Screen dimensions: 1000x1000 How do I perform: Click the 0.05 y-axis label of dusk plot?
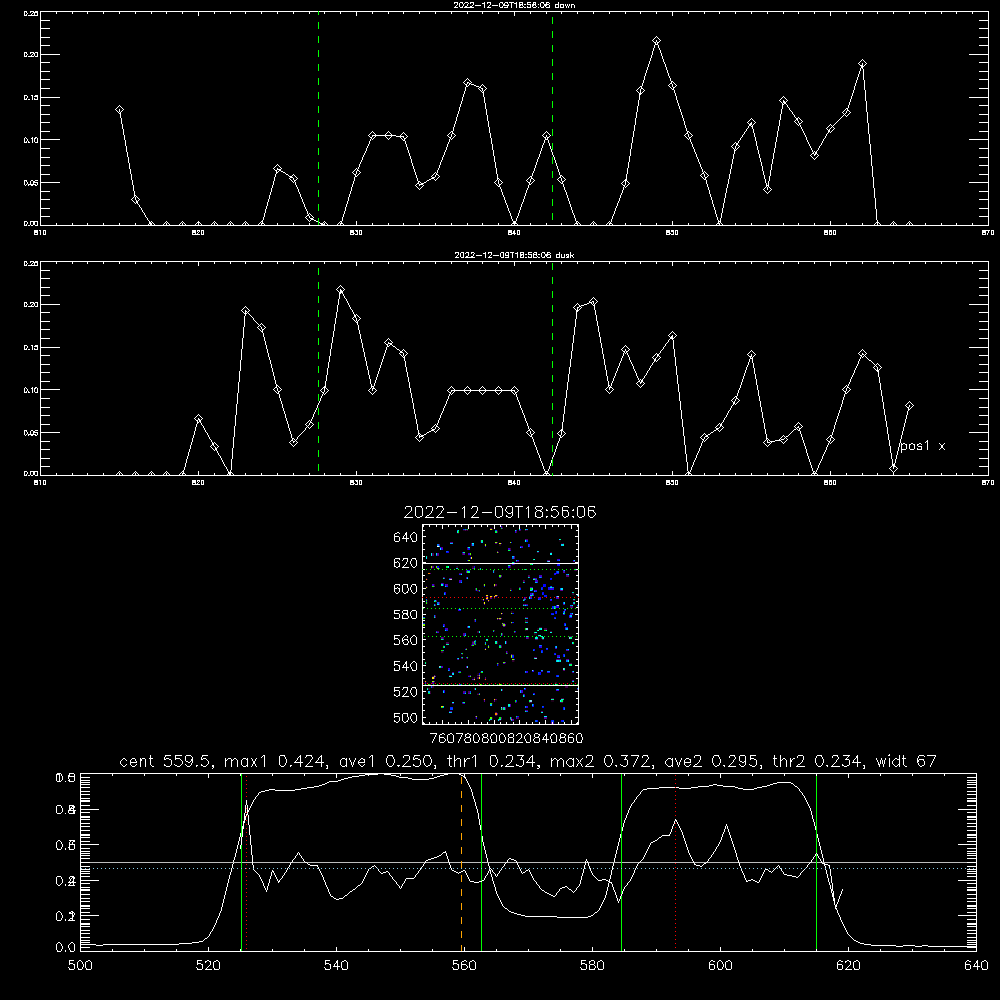31,432
